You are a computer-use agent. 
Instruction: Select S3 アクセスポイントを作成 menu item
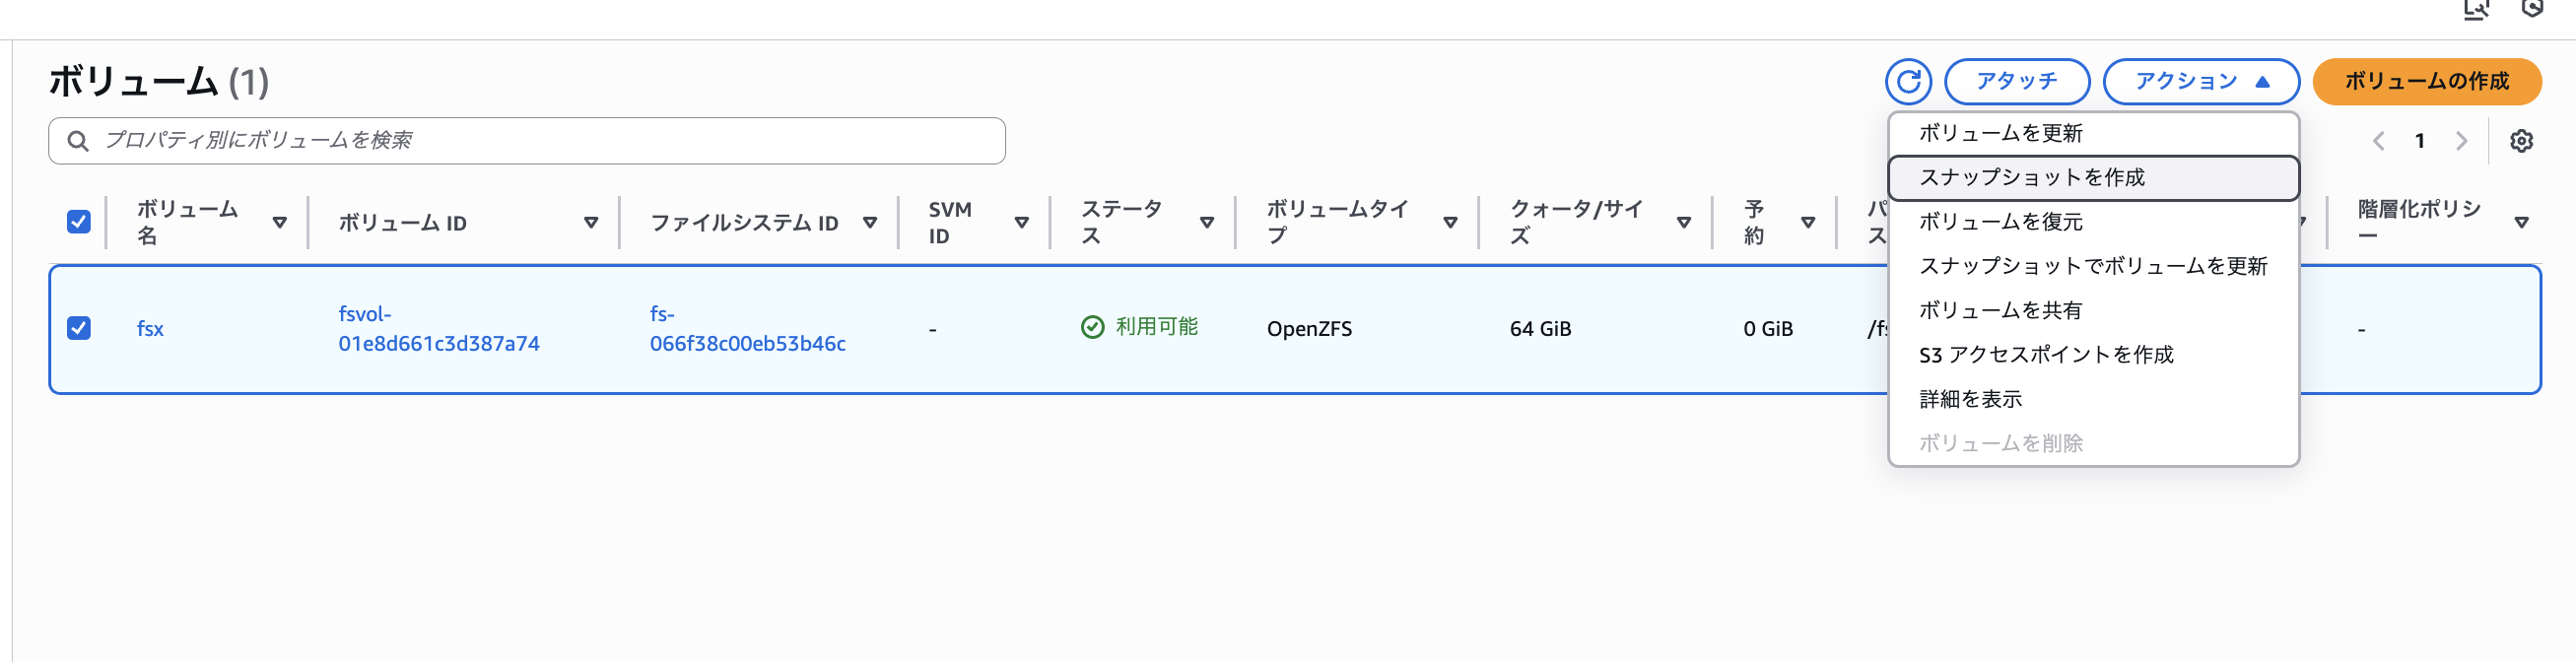[2046, 355]
